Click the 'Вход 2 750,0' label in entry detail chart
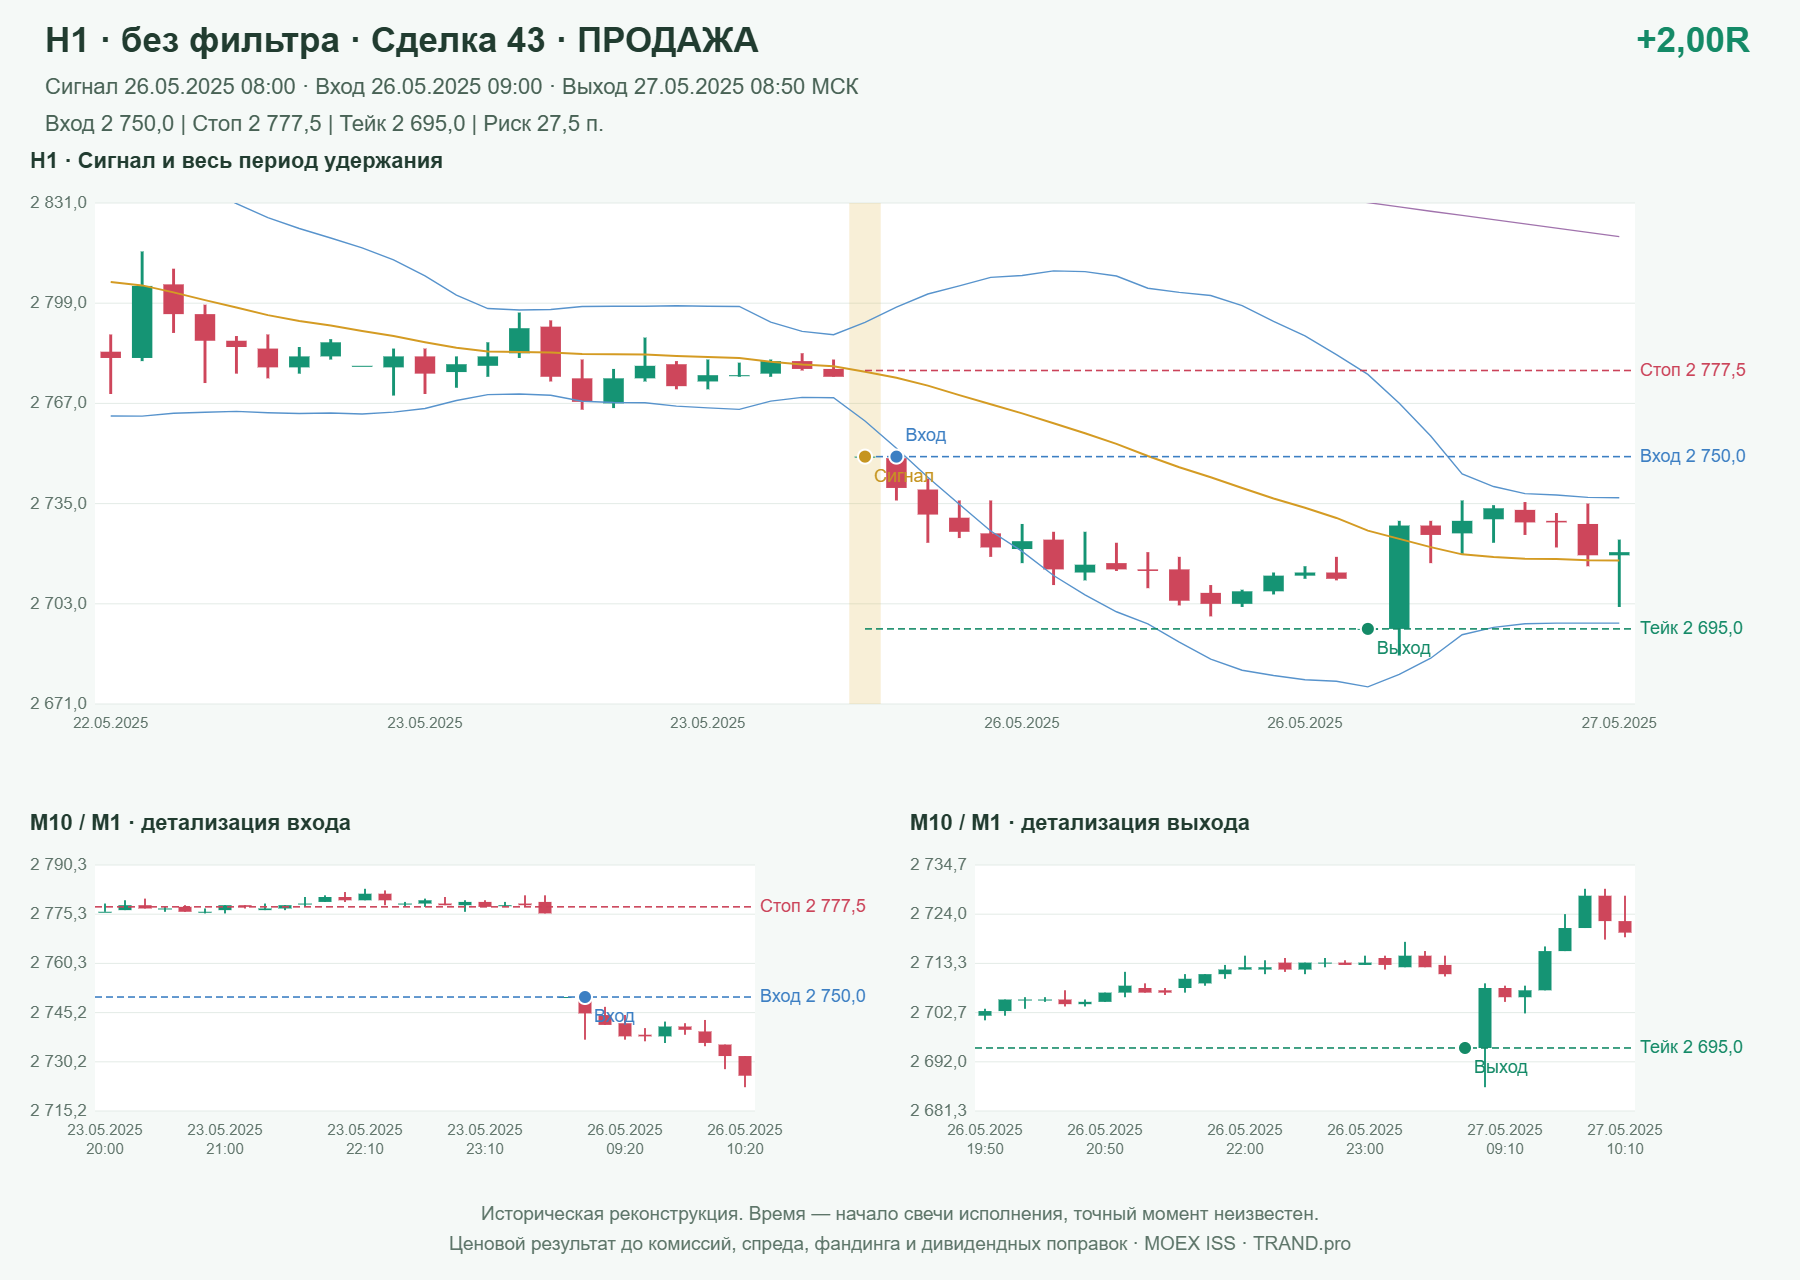The width and height of the screenshot is (1800, 1280). pos(812,996)
